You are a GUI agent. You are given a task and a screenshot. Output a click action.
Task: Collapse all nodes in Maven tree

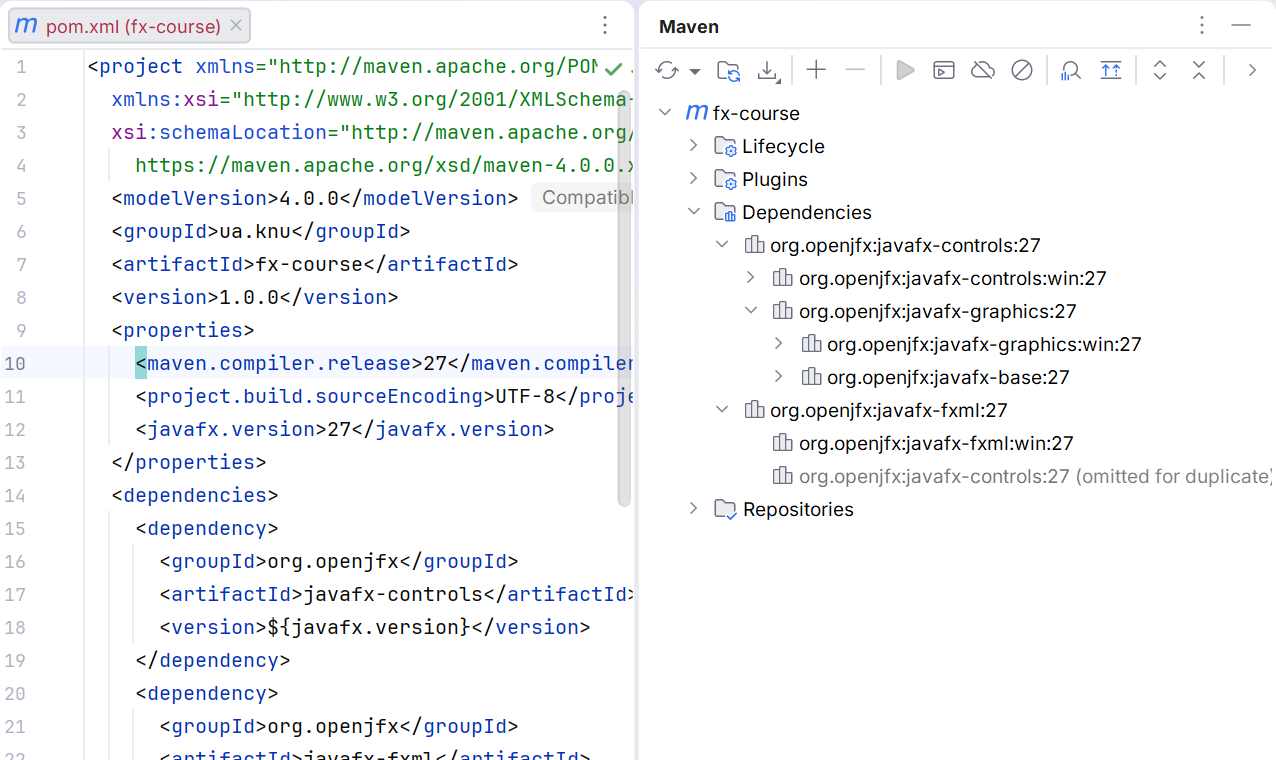[x=1199, y=70]
